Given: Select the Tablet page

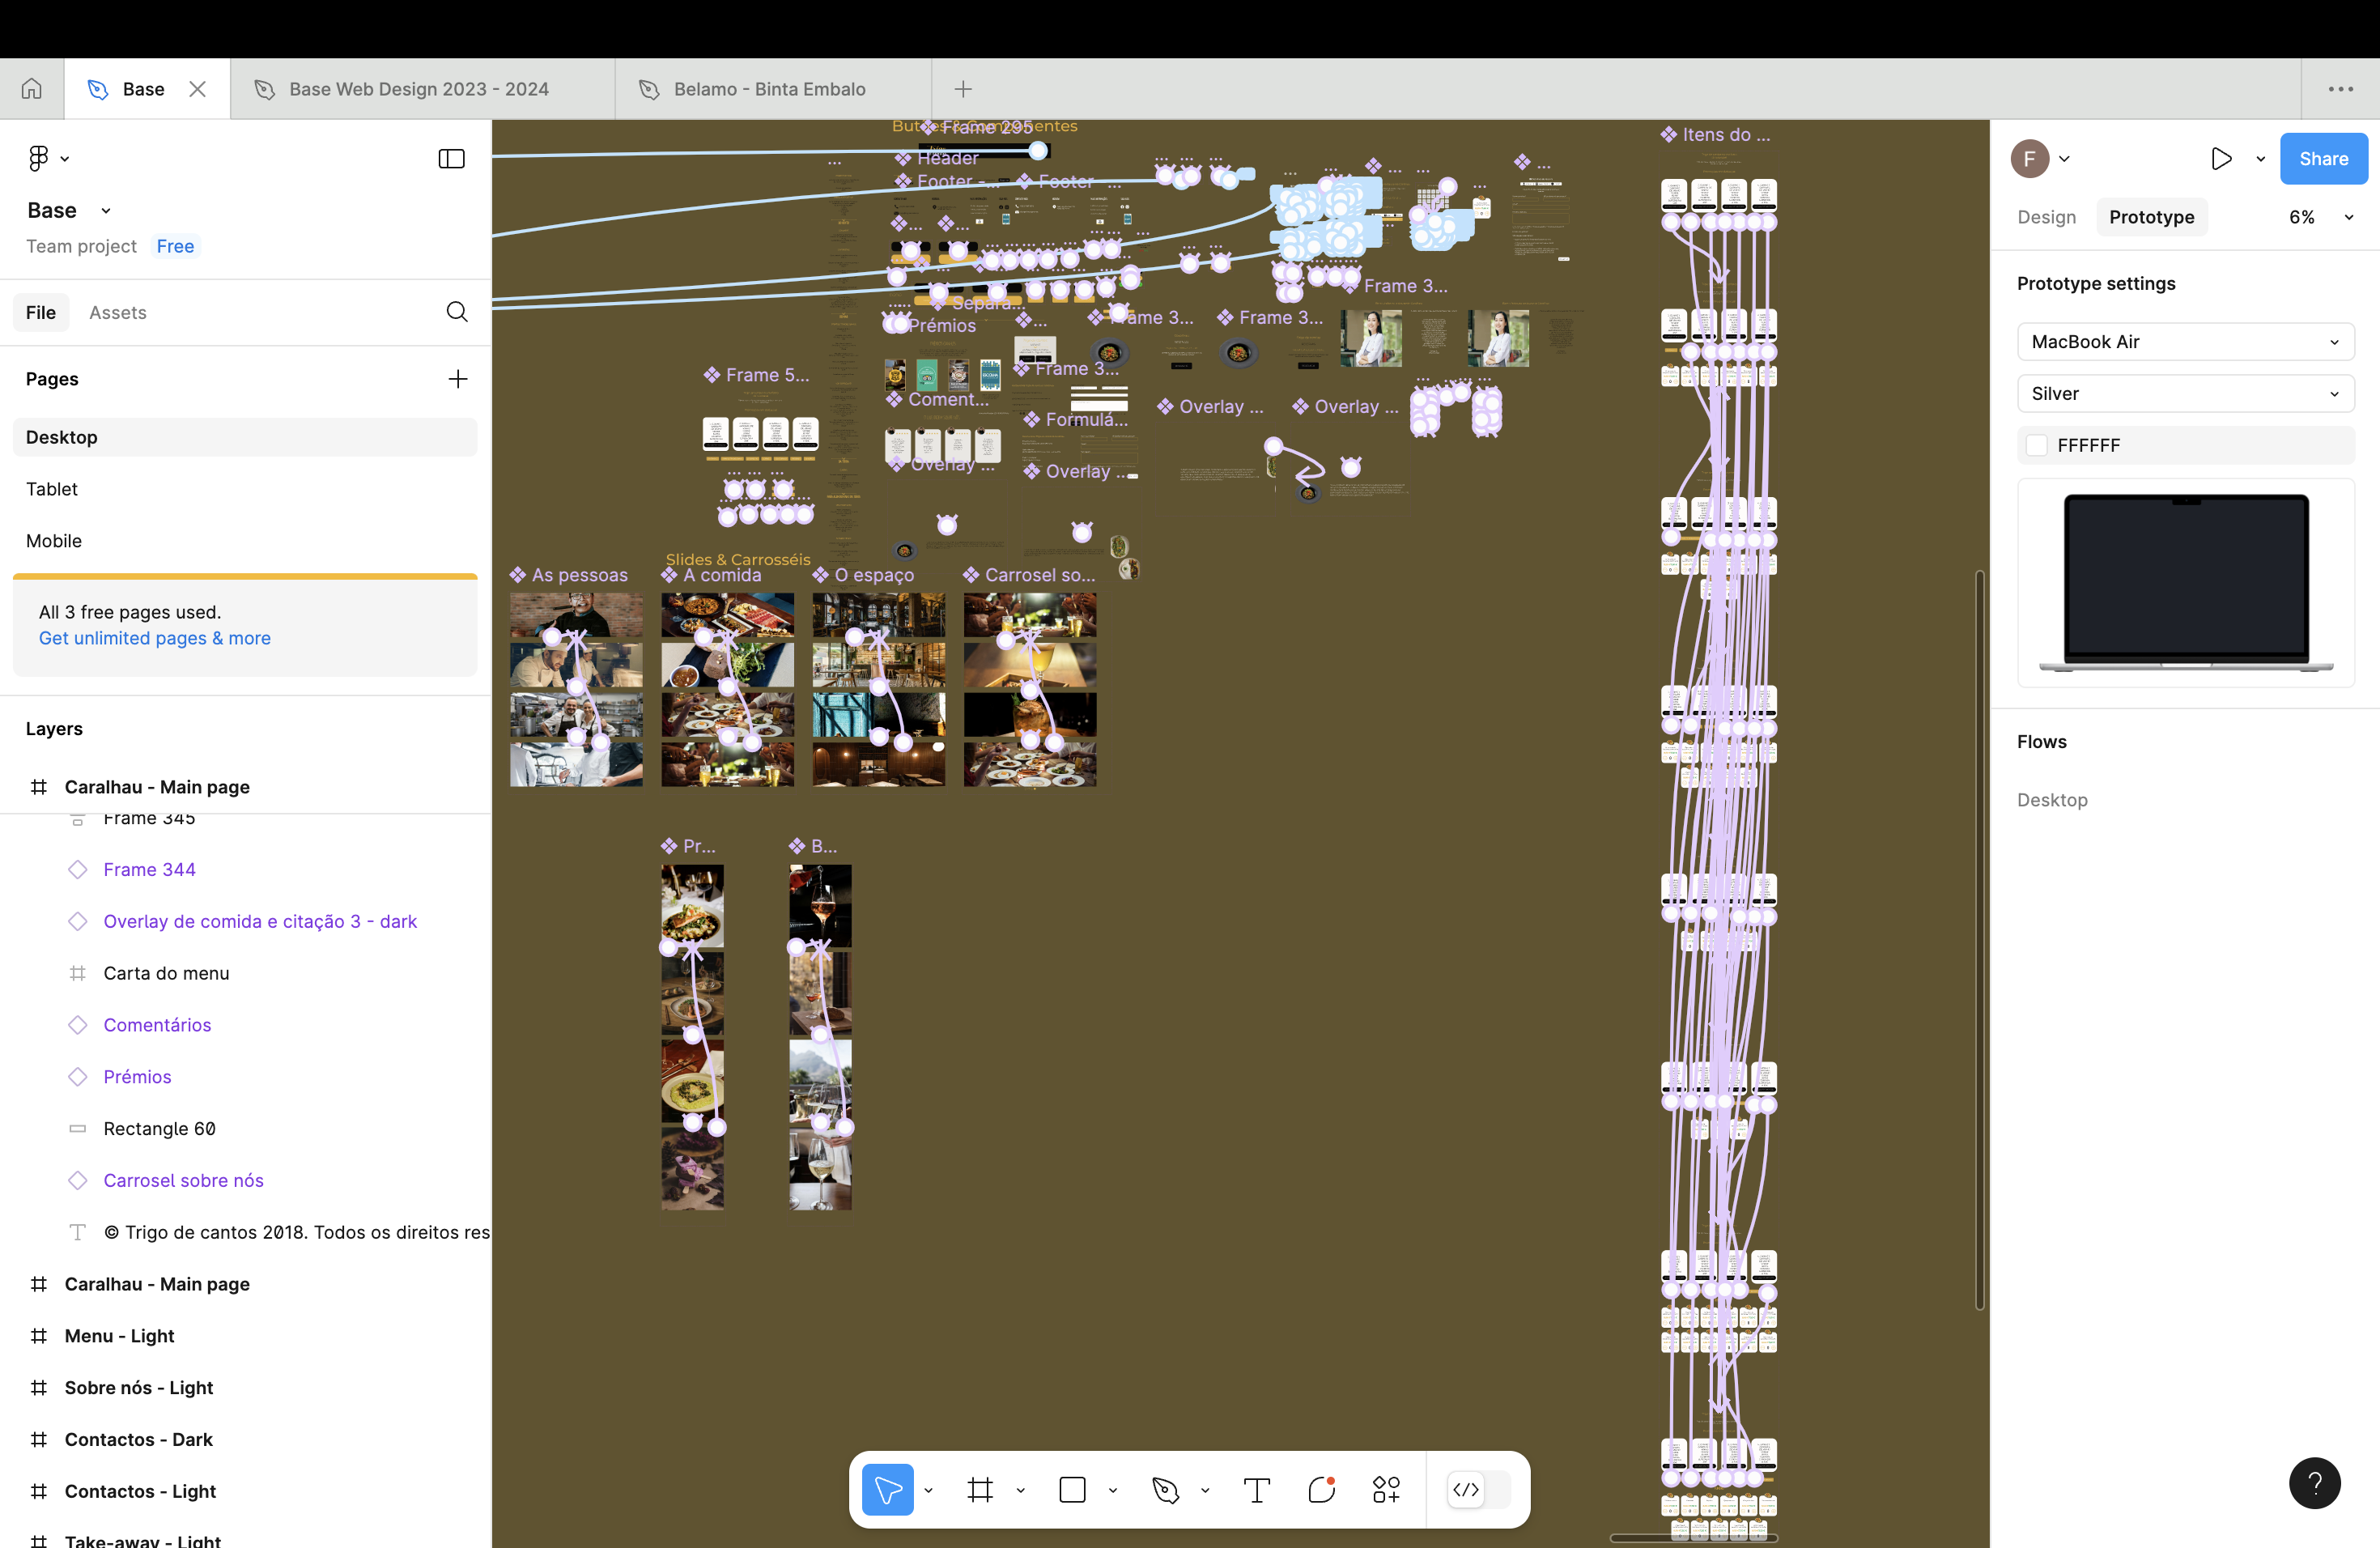Looking at the screenshot, I should tap(52, 489).
